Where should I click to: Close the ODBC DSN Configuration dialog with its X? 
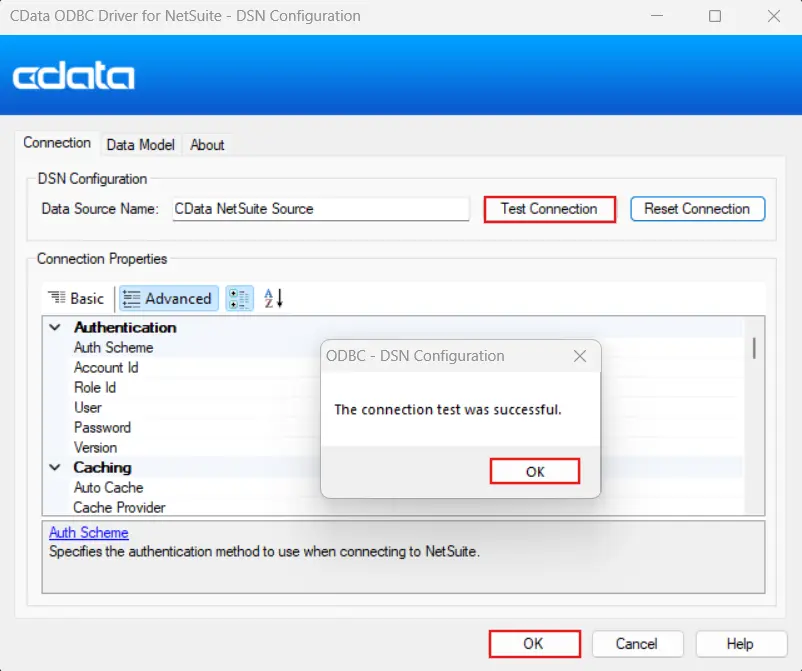[x=580, y=355]
